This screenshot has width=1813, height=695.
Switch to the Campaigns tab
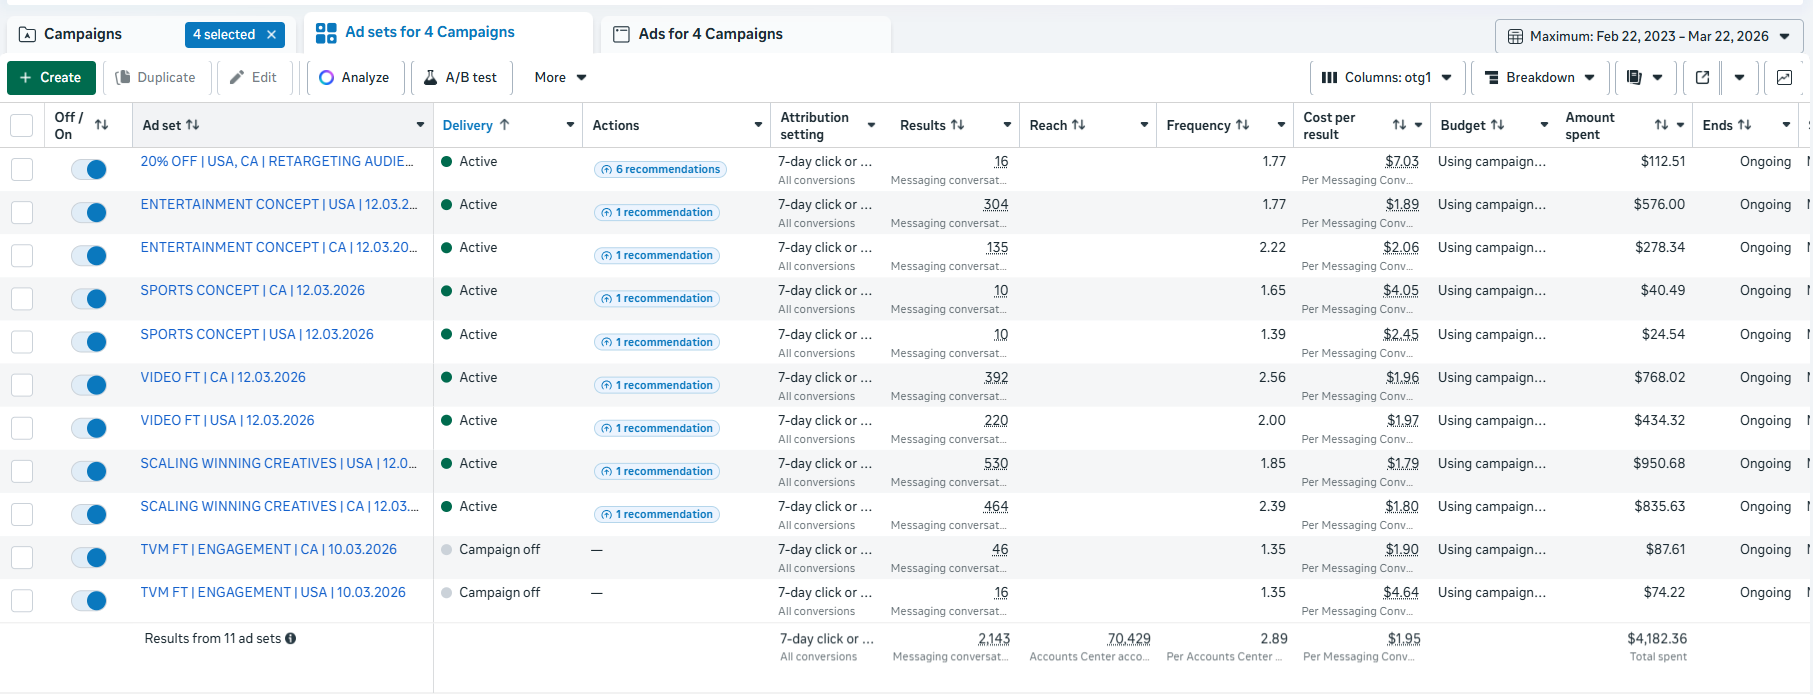click(83, 35)
